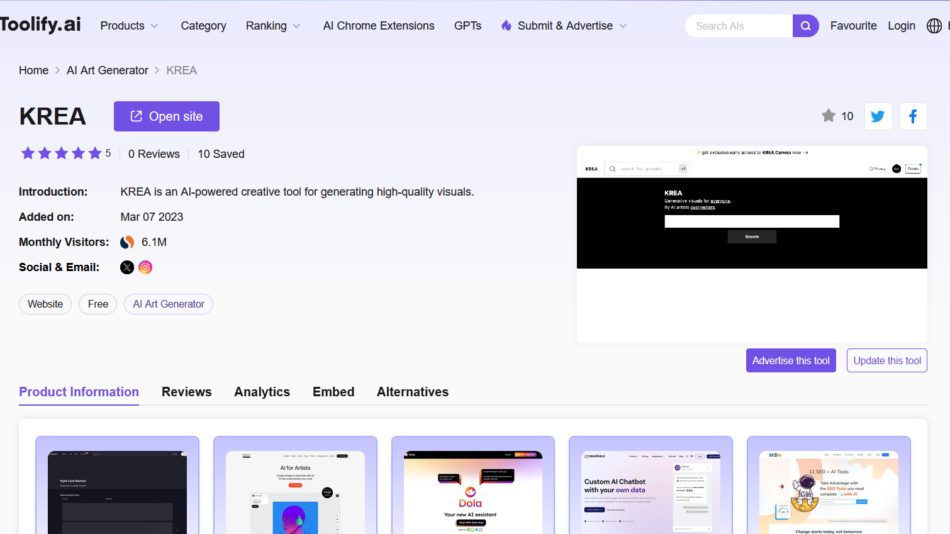Click Update this tool button
The height and width of the screenshot is (534, 950).
[x=887, y=361]
